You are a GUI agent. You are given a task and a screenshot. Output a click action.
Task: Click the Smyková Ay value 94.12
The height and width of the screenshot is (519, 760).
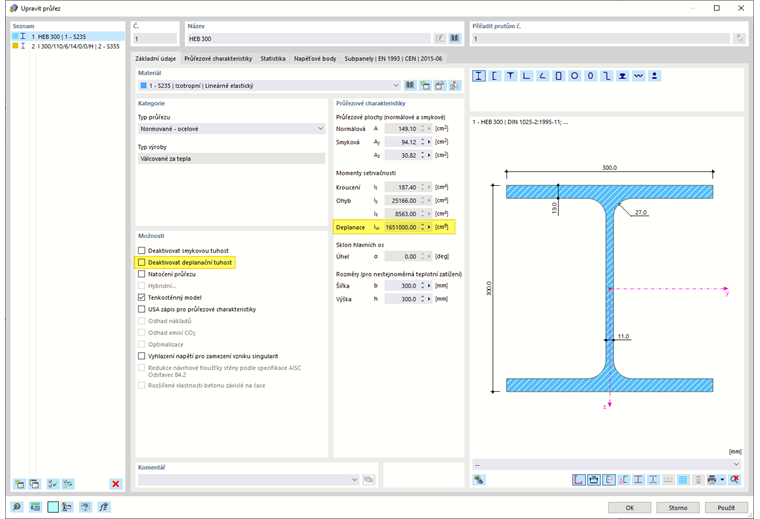pos(401,142)
